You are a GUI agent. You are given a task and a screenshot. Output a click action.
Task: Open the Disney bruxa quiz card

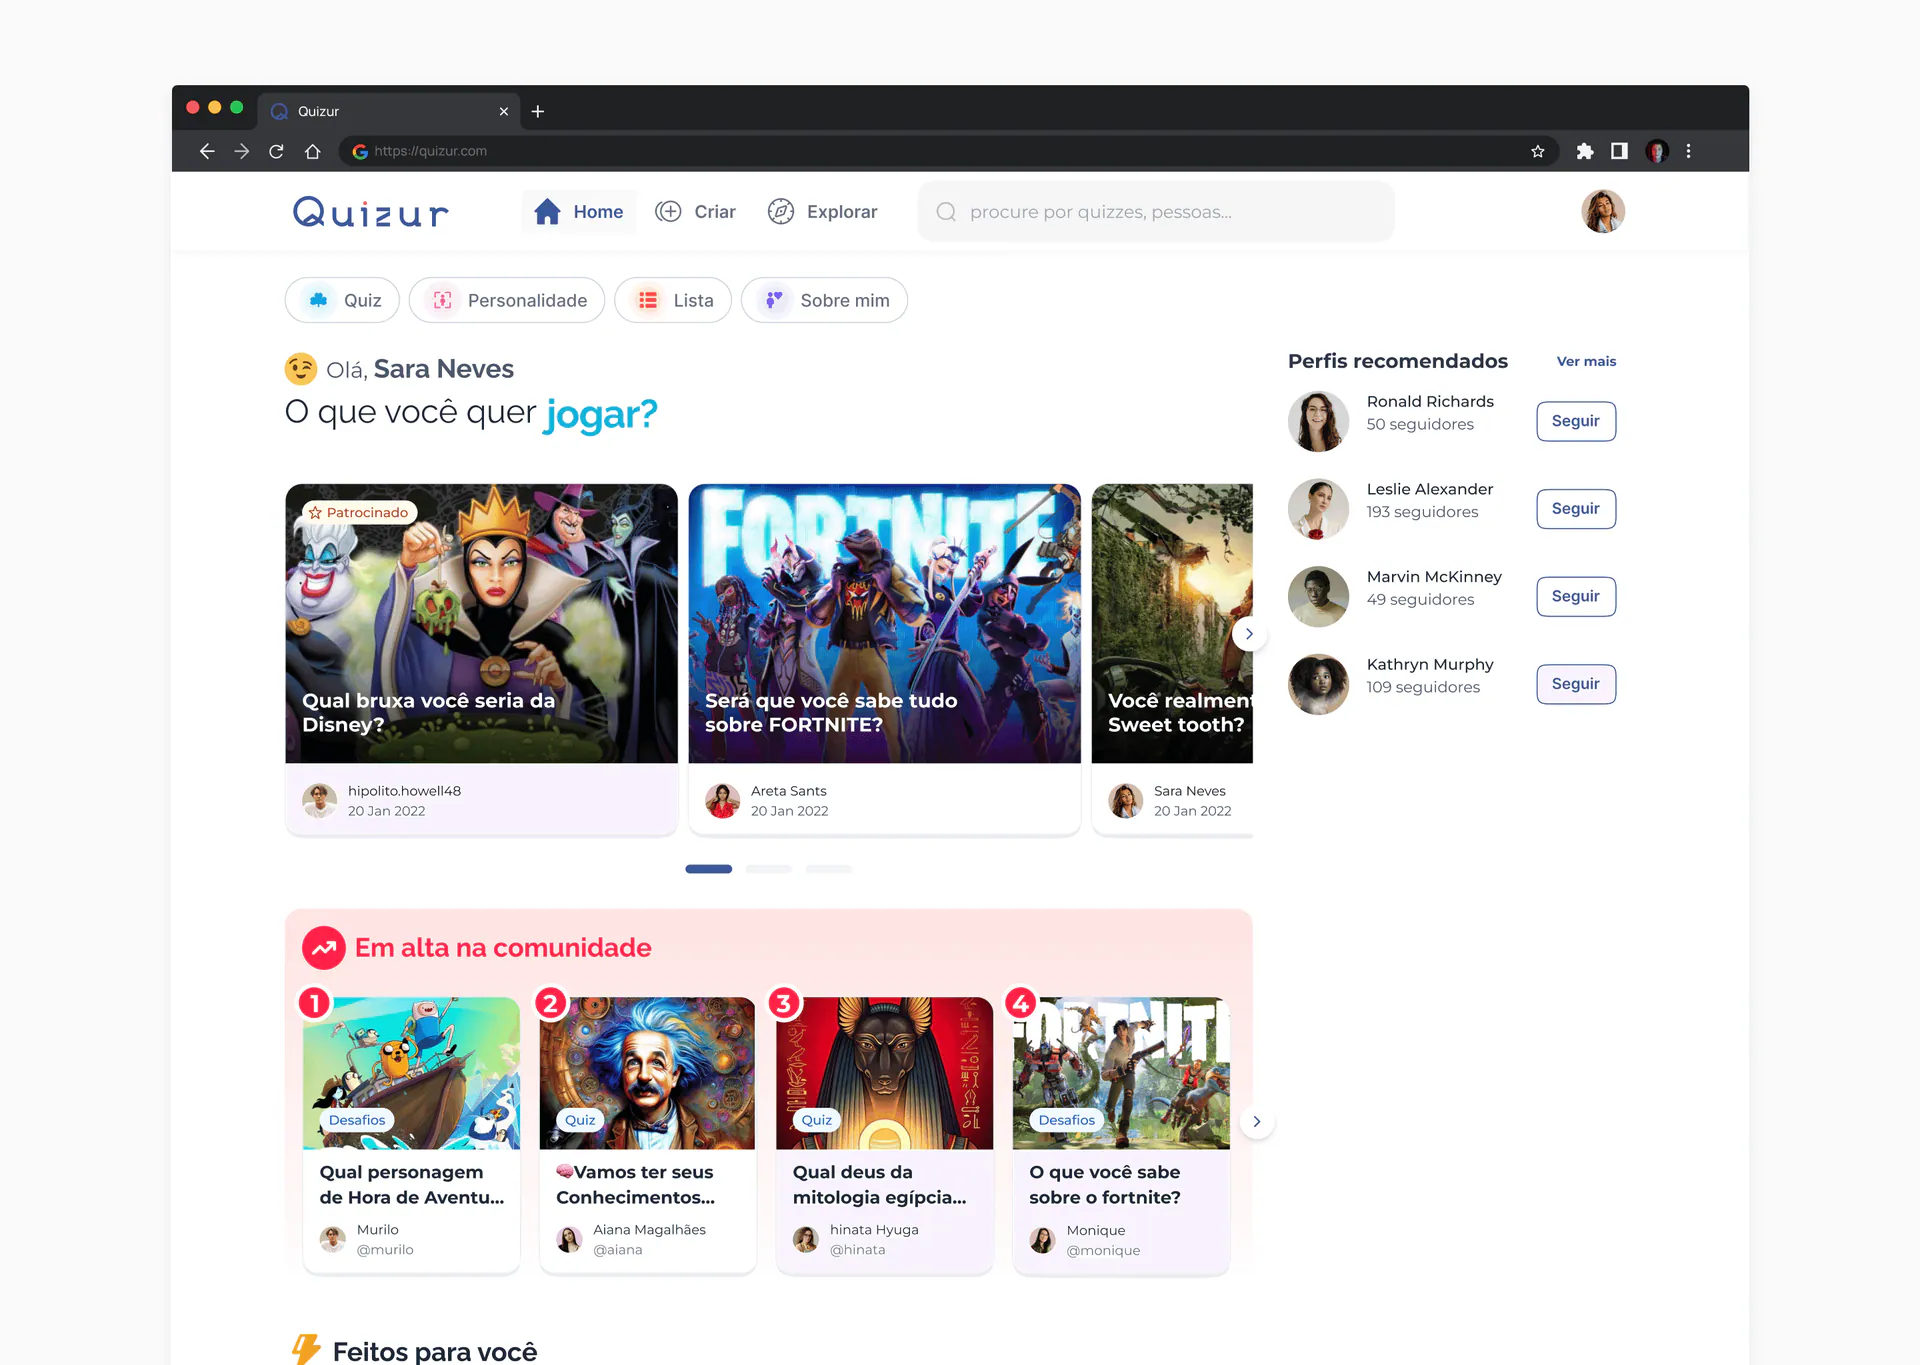[x=481, y=659]
